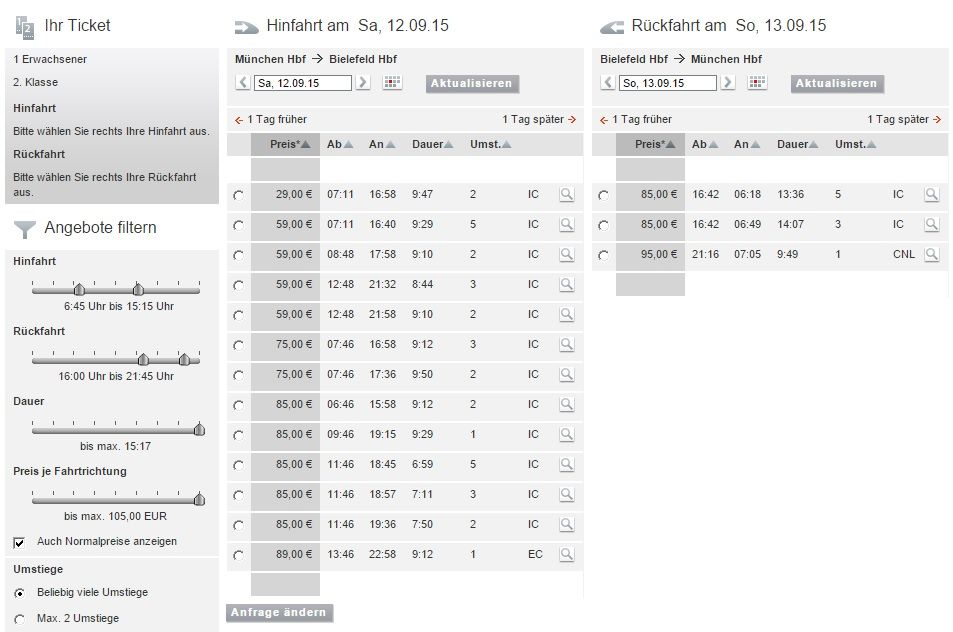
Task: Show details of 29,00 € outbound connection
Action: point(566,194)
